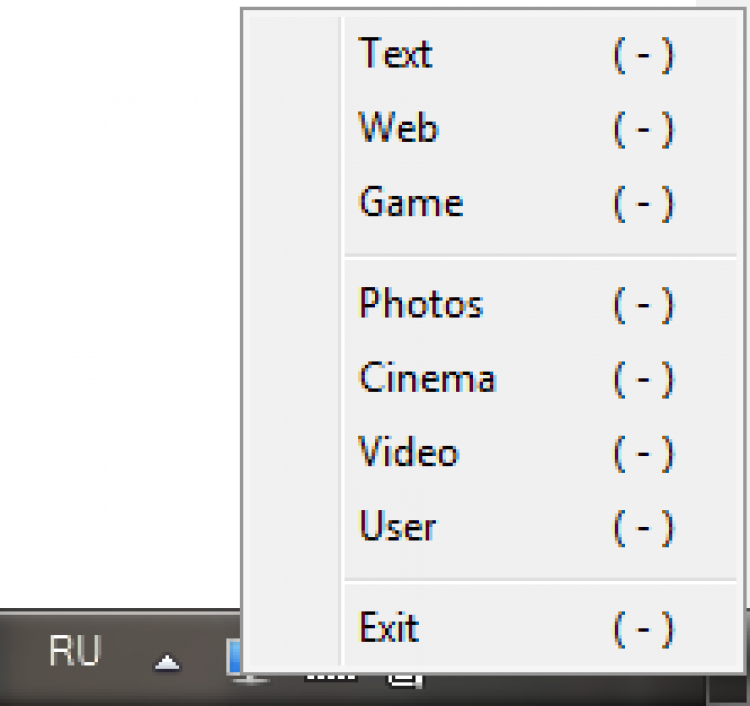Click the ( - ) hotkey label beside Exit
The height and width of the screenshot is (706, 750).
pyautogui.click(x=643, y=628)
